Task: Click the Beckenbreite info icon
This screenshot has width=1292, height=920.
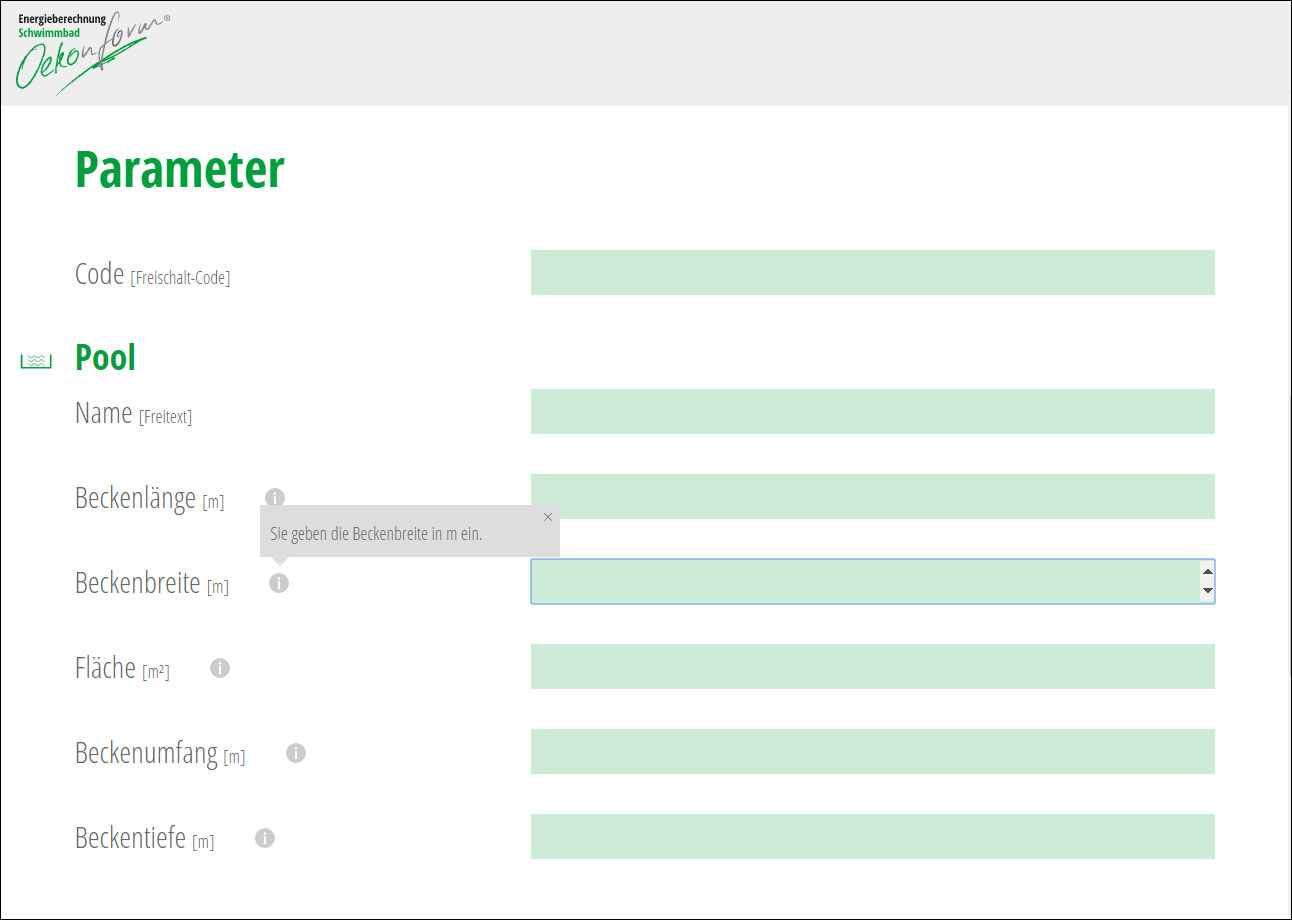Action: (x=279, y=582)
